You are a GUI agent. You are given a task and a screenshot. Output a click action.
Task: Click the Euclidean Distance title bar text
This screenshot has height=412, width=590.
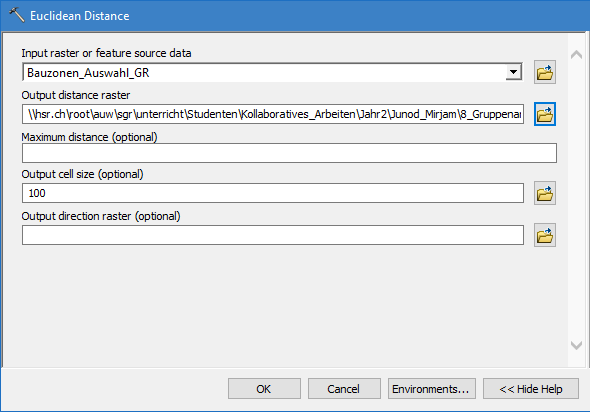point(80,16)
